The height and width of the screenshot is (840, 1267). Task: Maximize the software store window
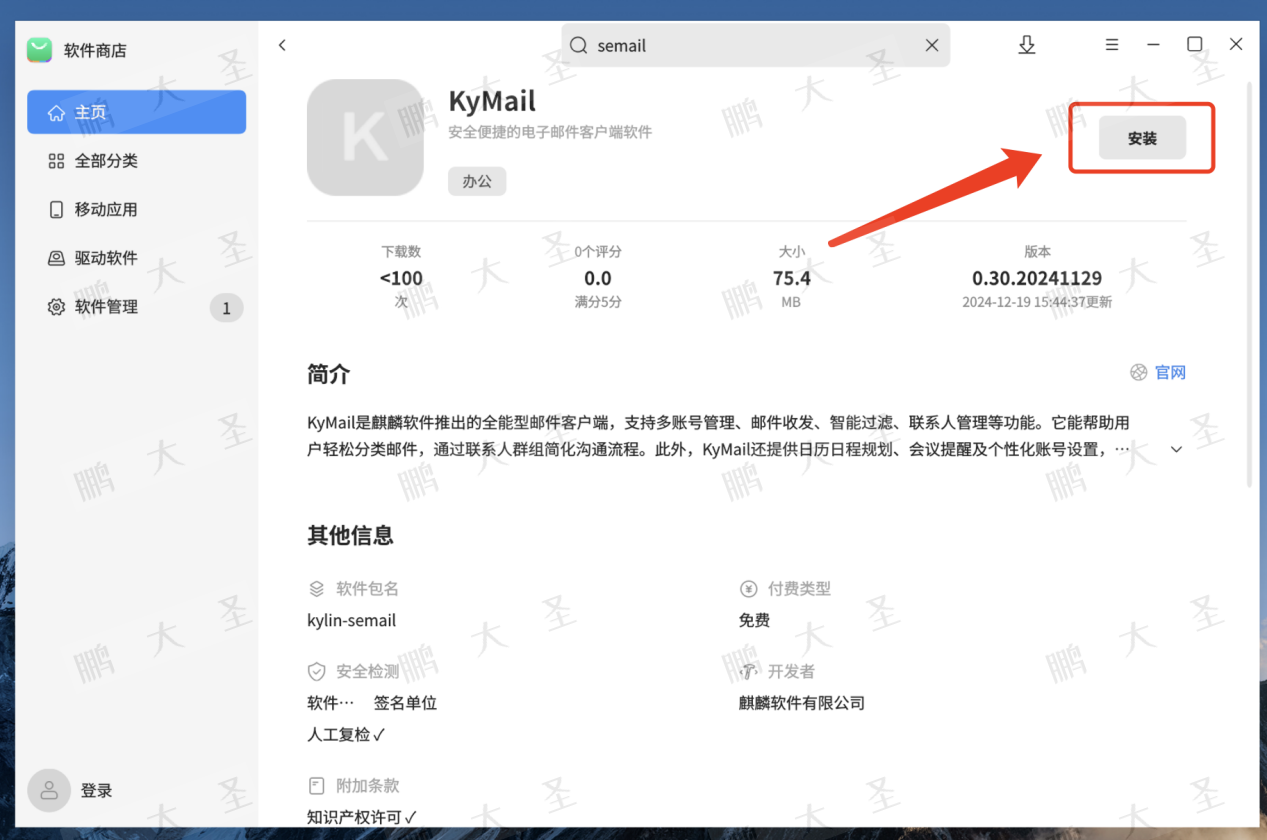pyautogui.click(x=1194, y=44)
